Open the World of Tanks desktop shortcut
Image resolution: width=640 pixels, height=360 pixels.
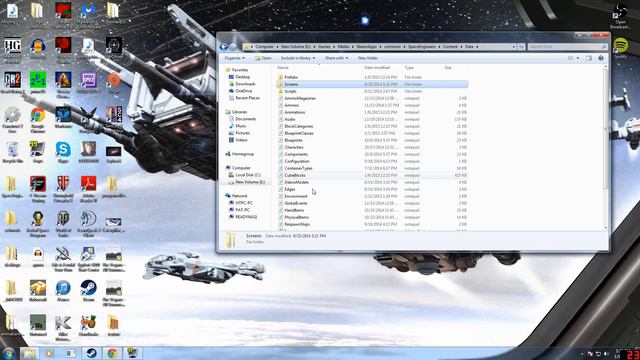pyautogui.click(x=63, y=223)
